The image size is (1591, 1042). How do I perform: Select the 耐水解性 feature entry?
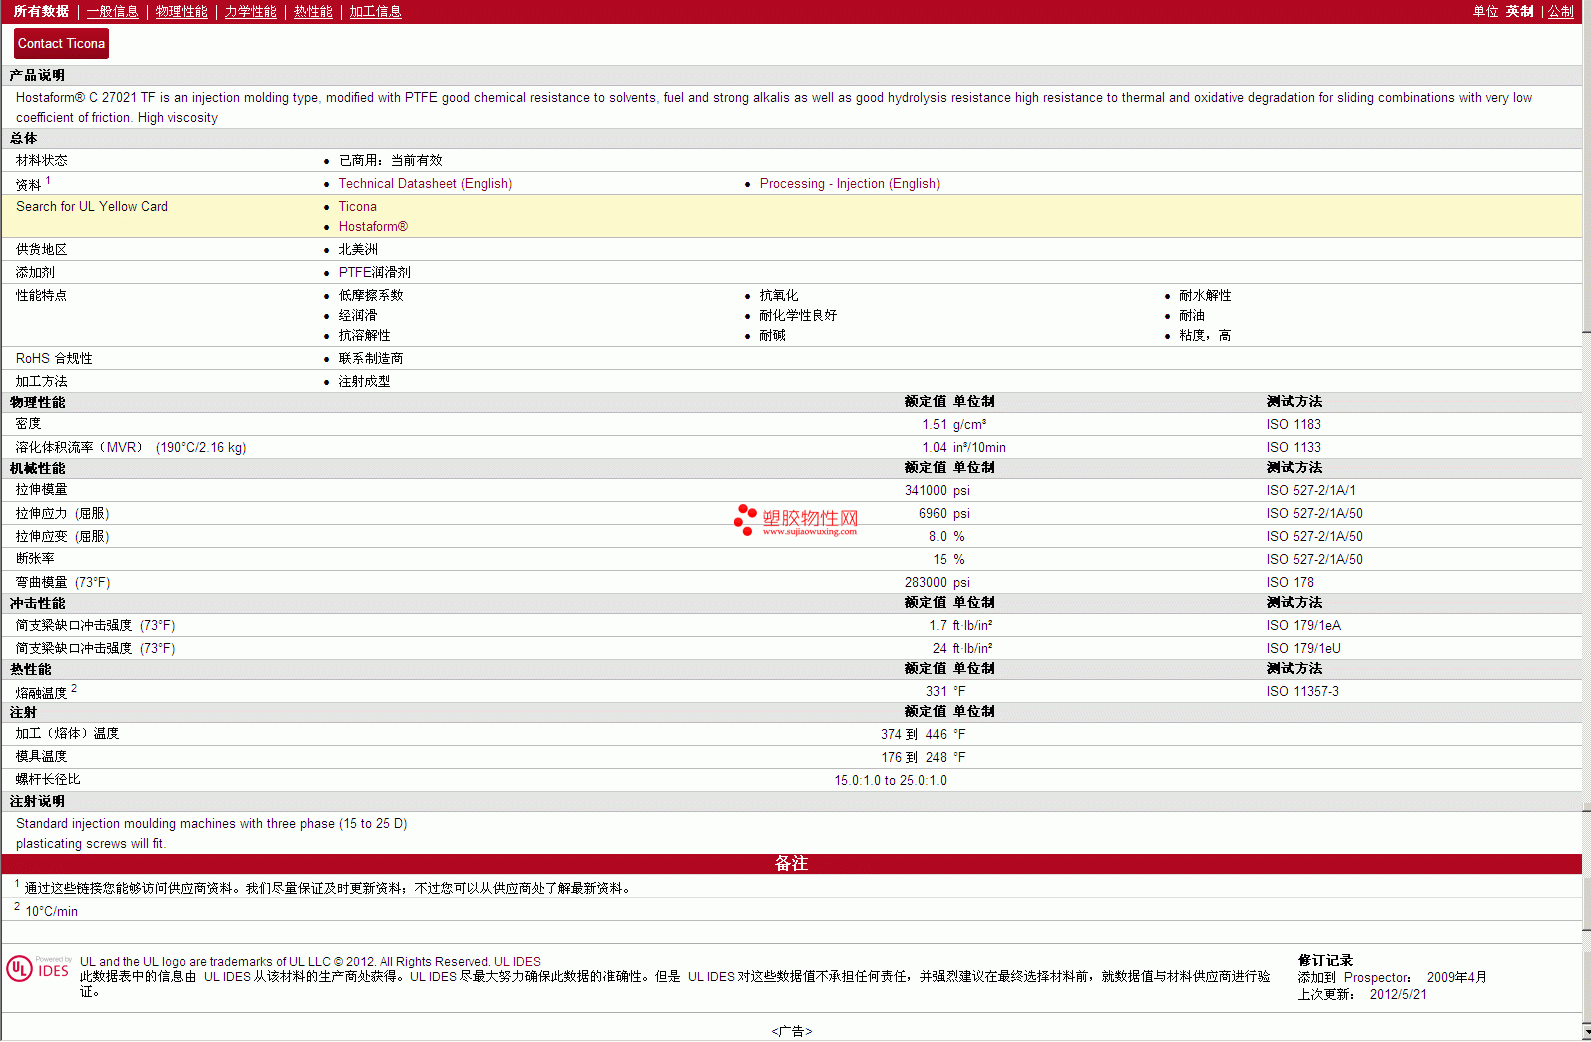coord(1205,296)
